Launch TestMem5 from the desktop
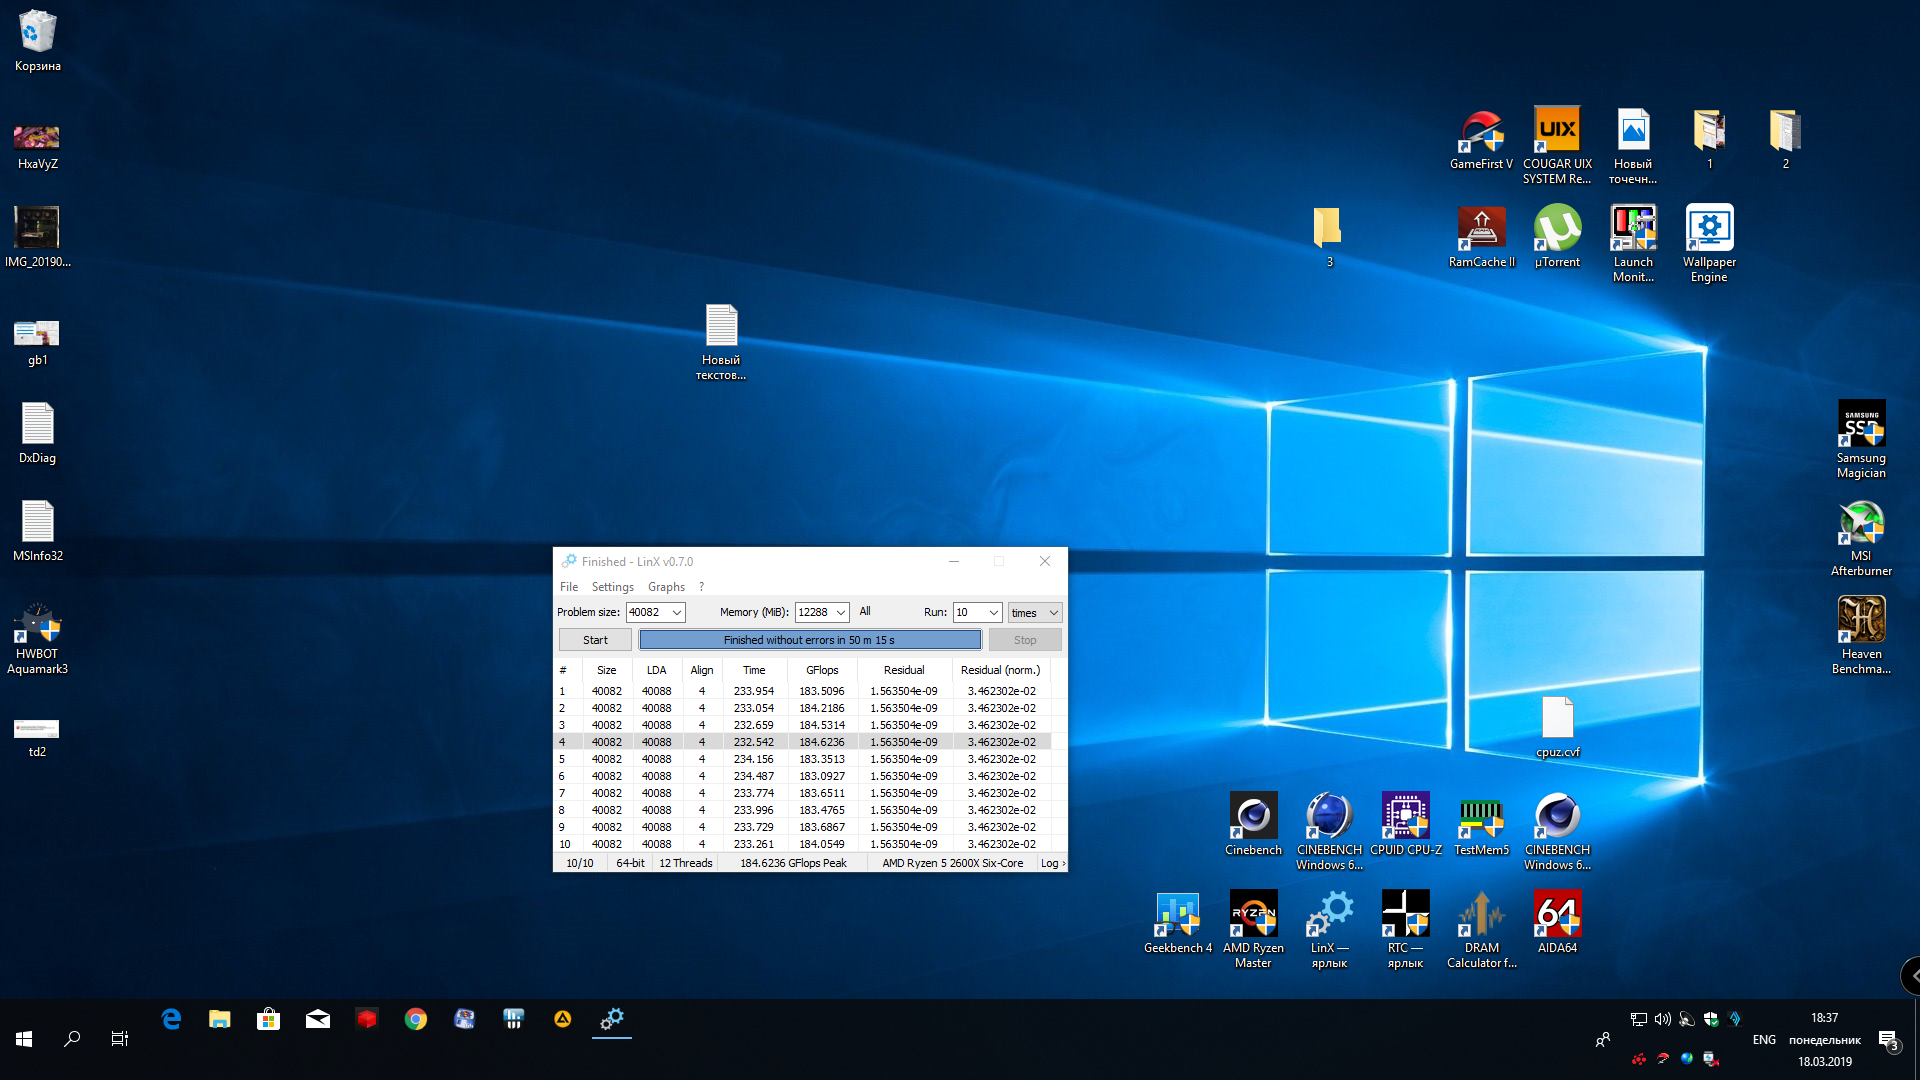Viewport: 1920px width, 1080px height. [x=1481, y=817]
